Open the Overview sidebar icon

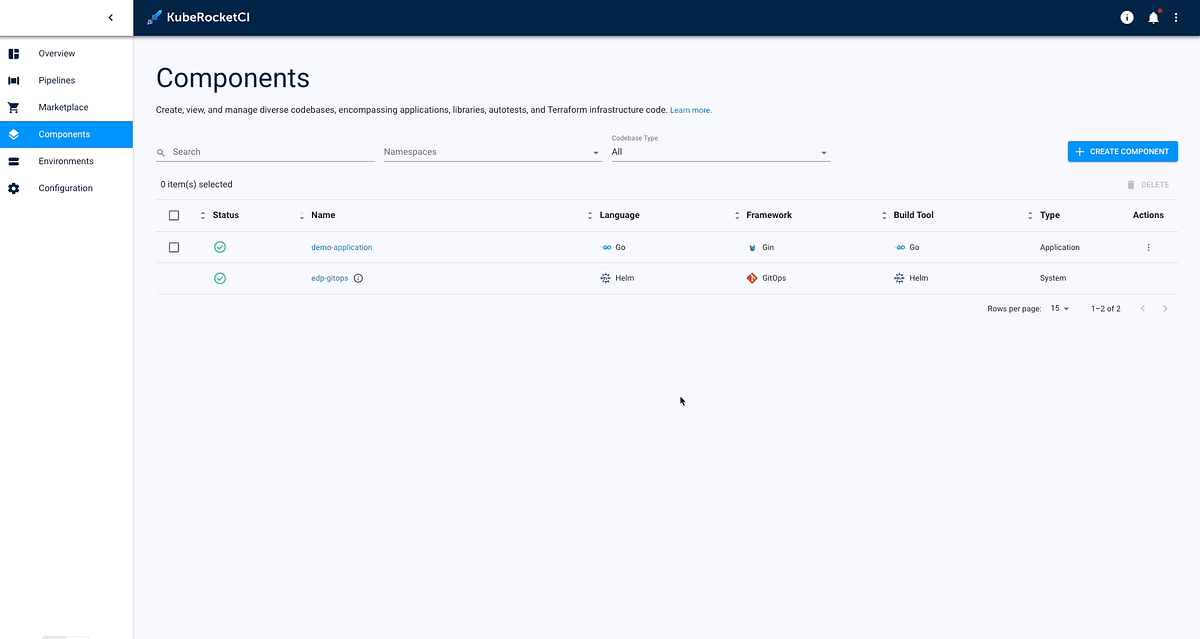tap(14, 53)
